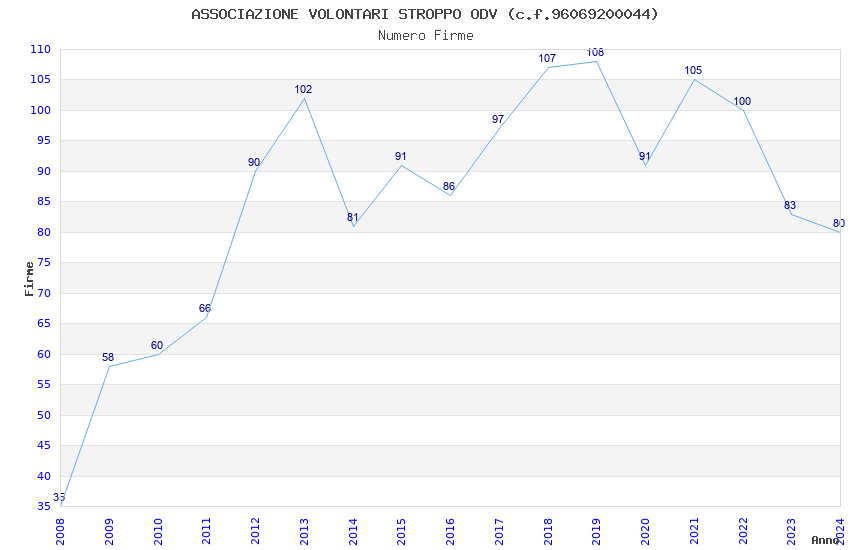Select the 107 data label for 2018
Viewport: 850px width, 550px height.
[x=547, y=58]
